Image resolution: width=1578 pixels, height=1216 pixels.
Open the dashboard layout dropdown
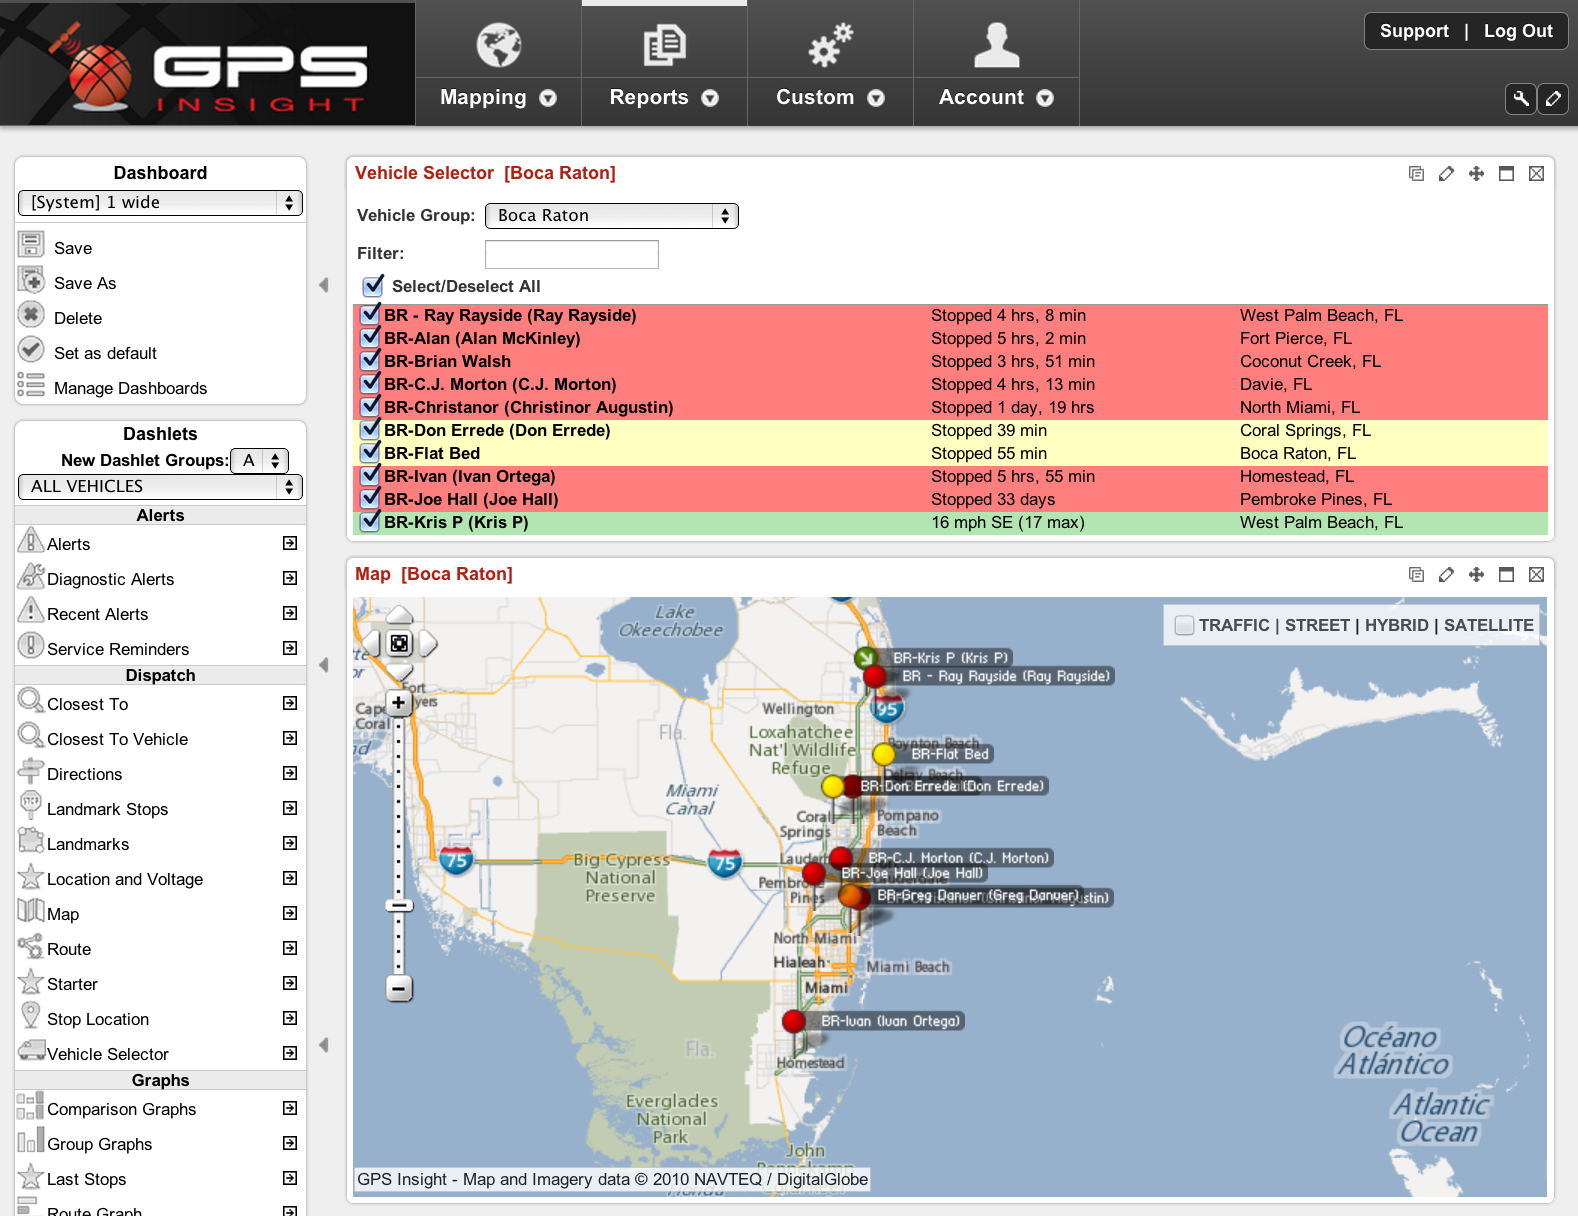click(x=160, y=203)
